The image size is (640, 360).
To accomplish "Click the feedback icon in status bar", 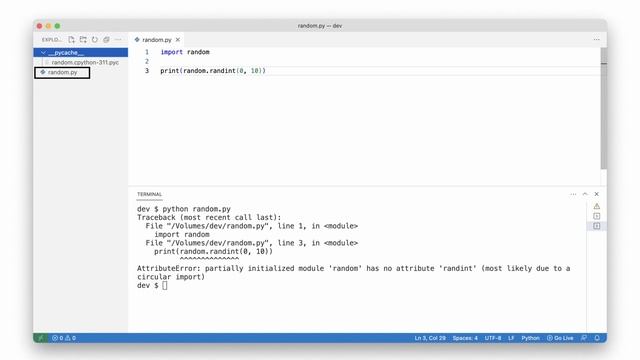I will (x=584, y=338).
